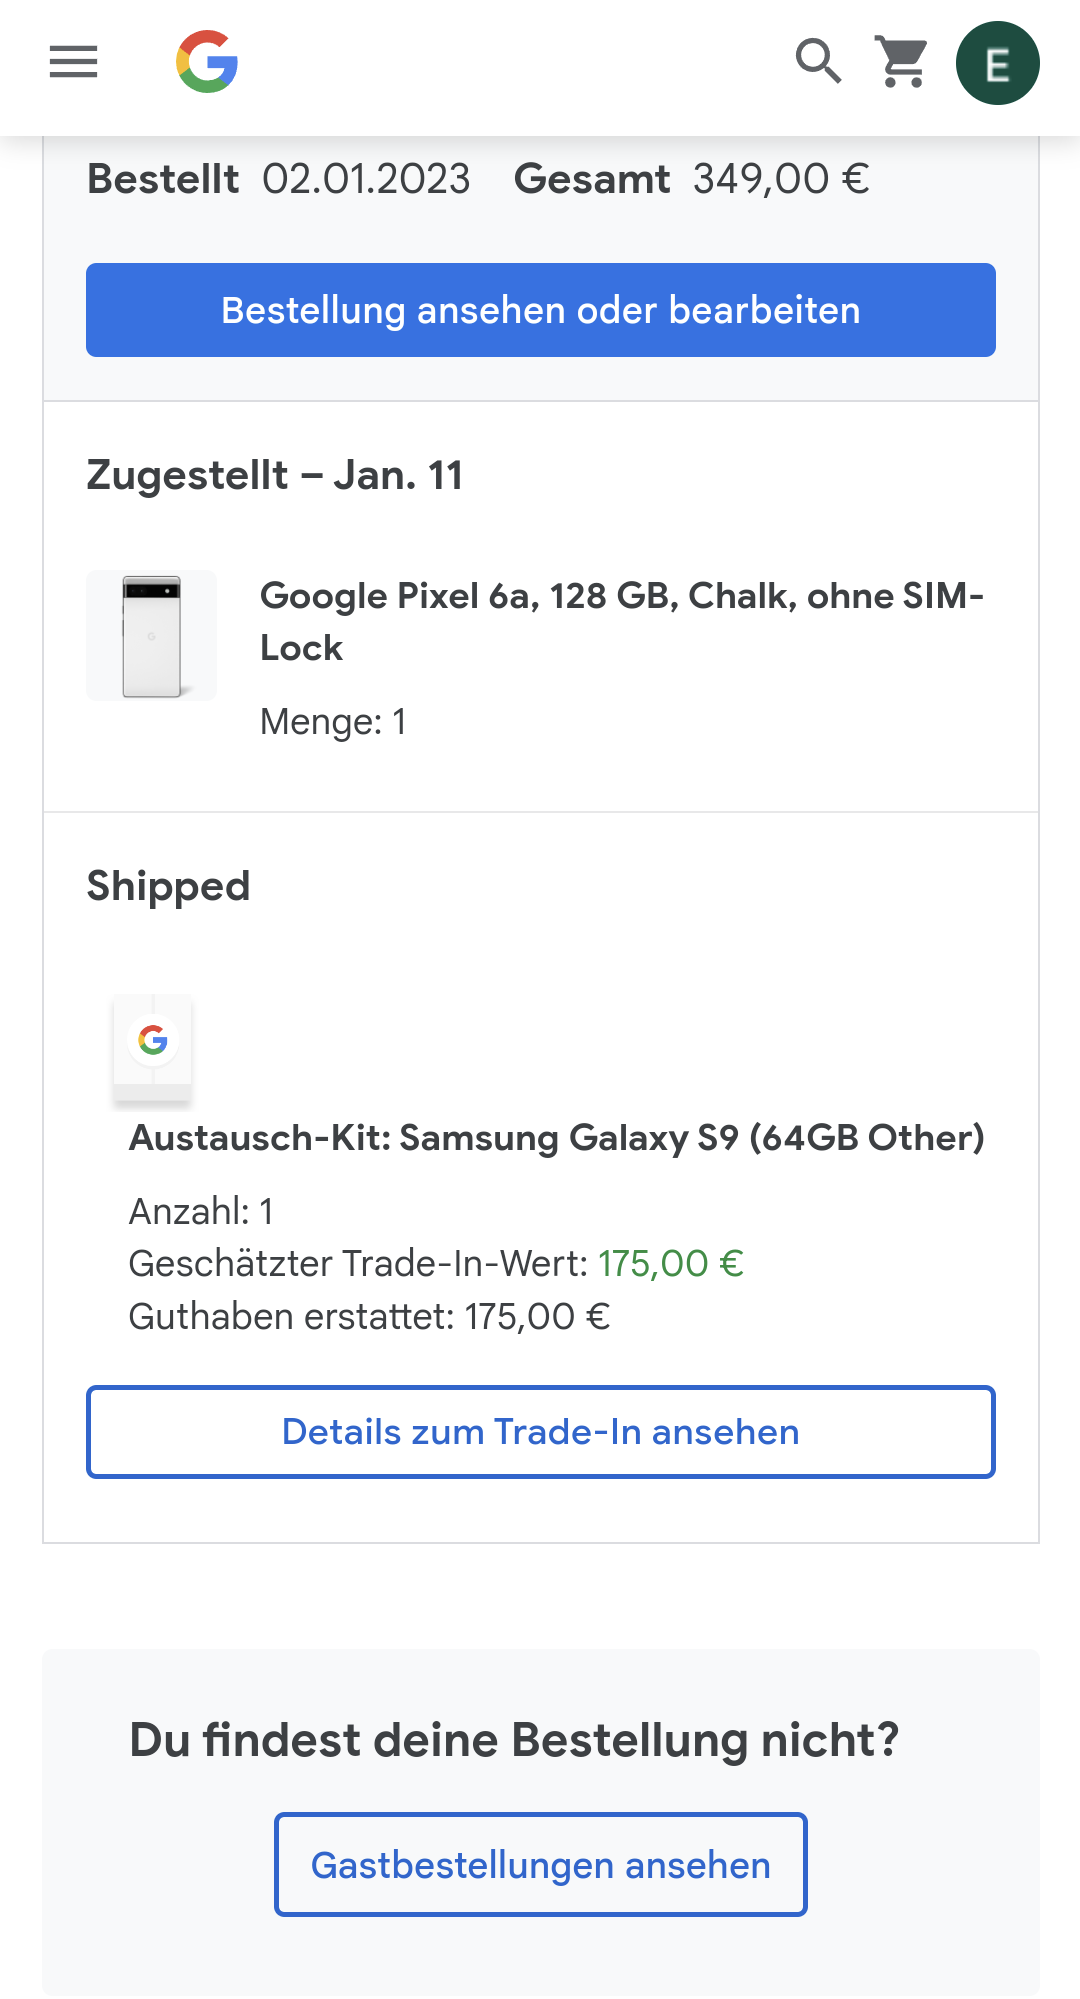Click the order date 02.01.2023
Screen dimensions: 1080x1999
click(x=366, y=180)
